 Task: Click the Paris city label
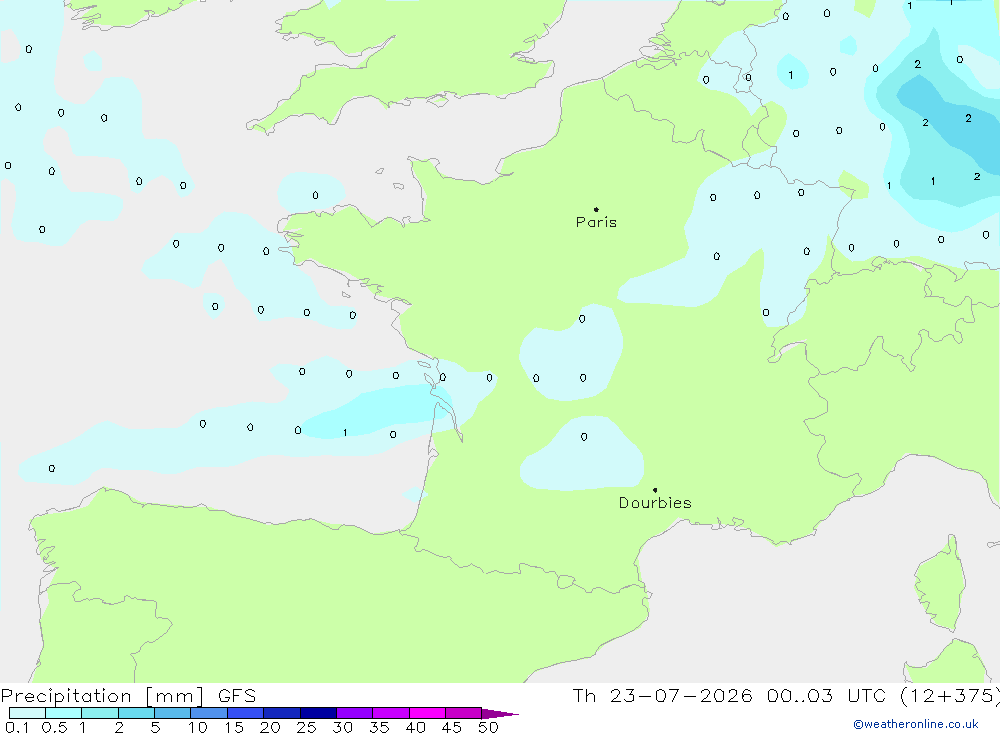tap(596, 222)
